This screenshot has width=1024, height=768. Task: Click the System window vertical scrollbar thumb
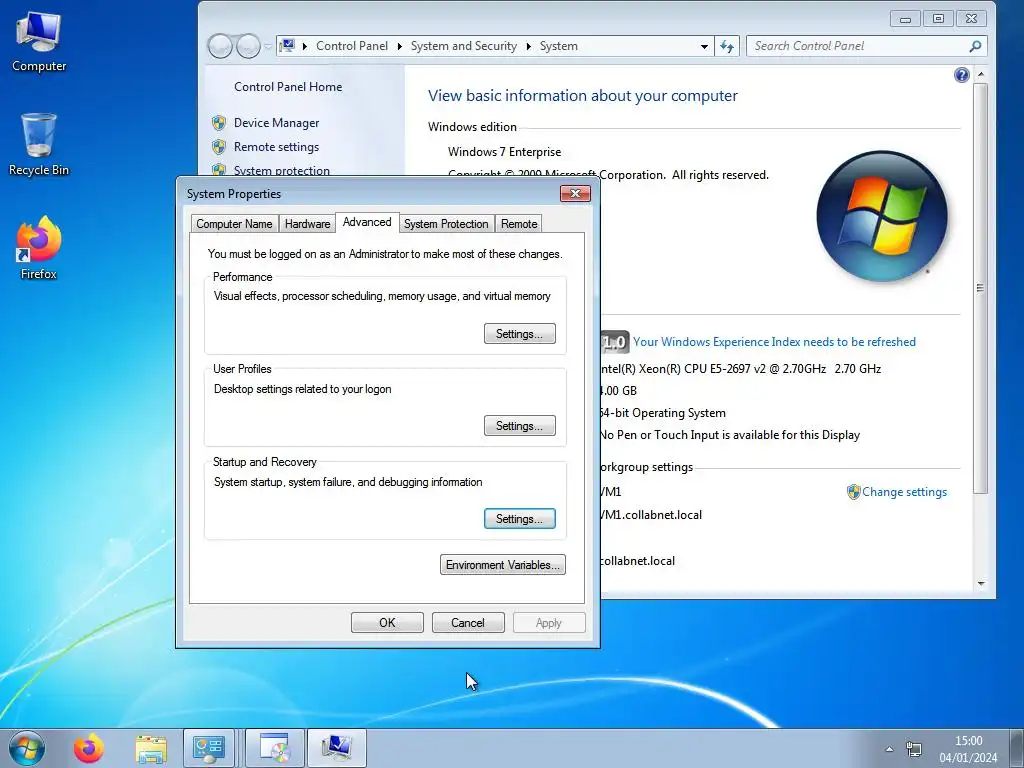(x=980, y=287)
